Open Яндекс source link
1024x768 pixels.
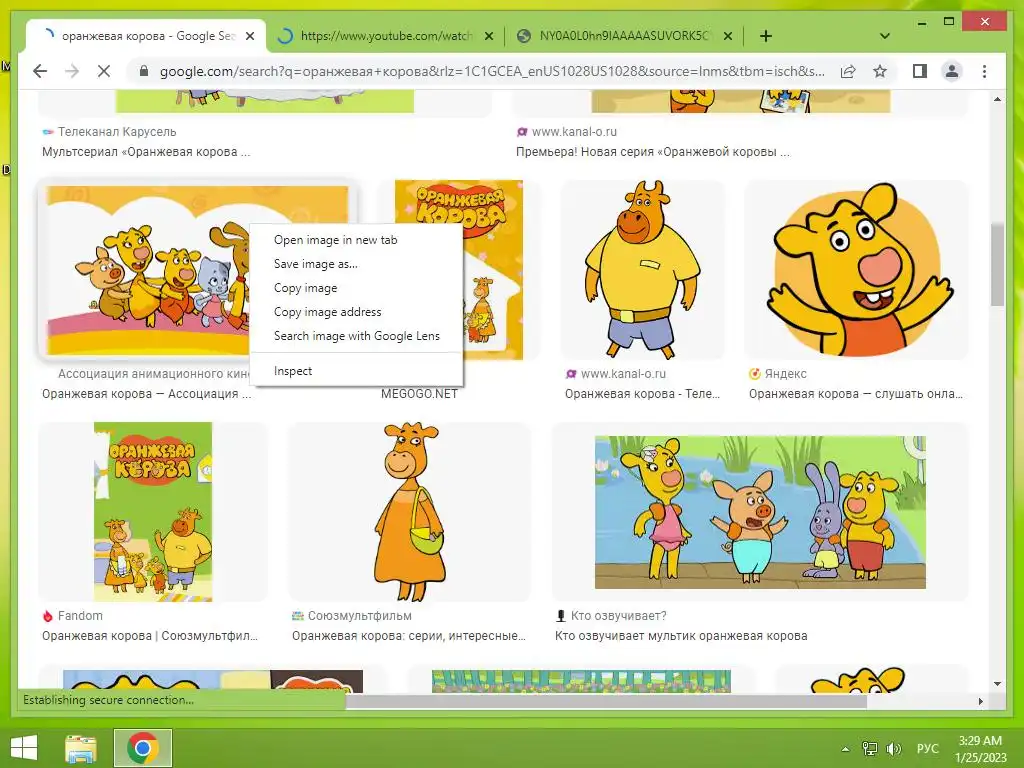[785, 374]
